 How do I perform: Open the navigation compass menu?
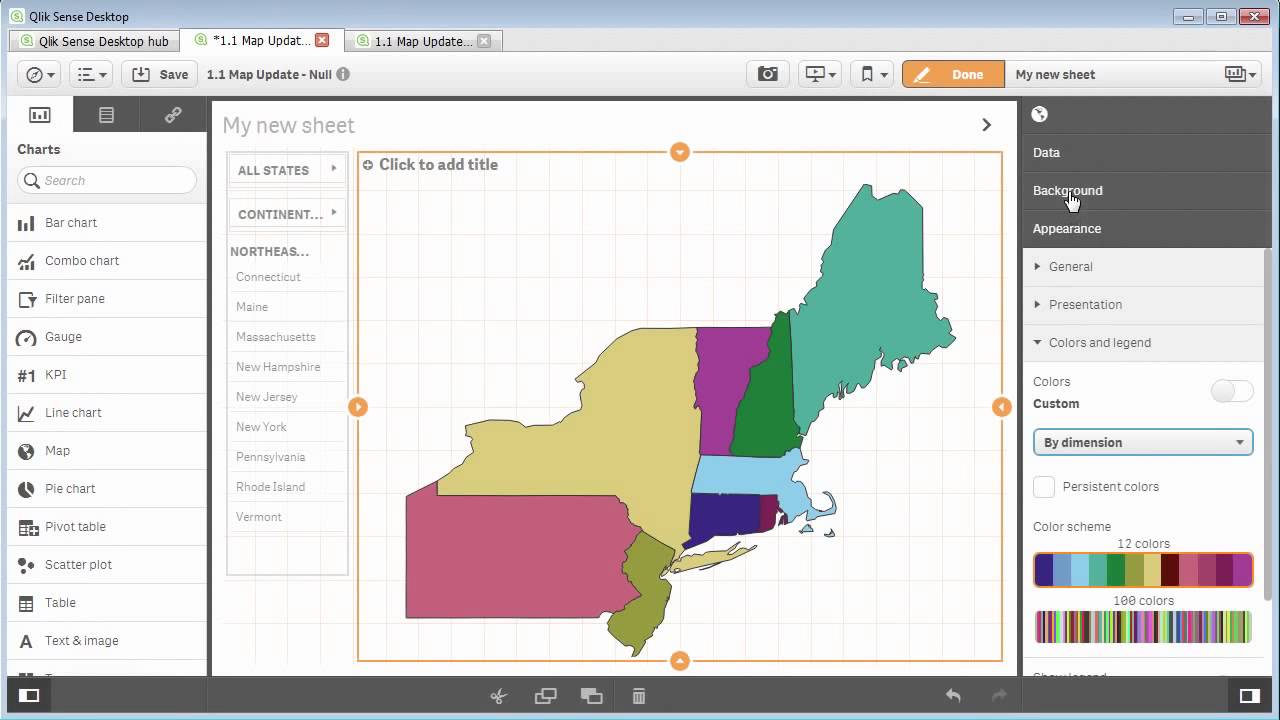[40, 74]
